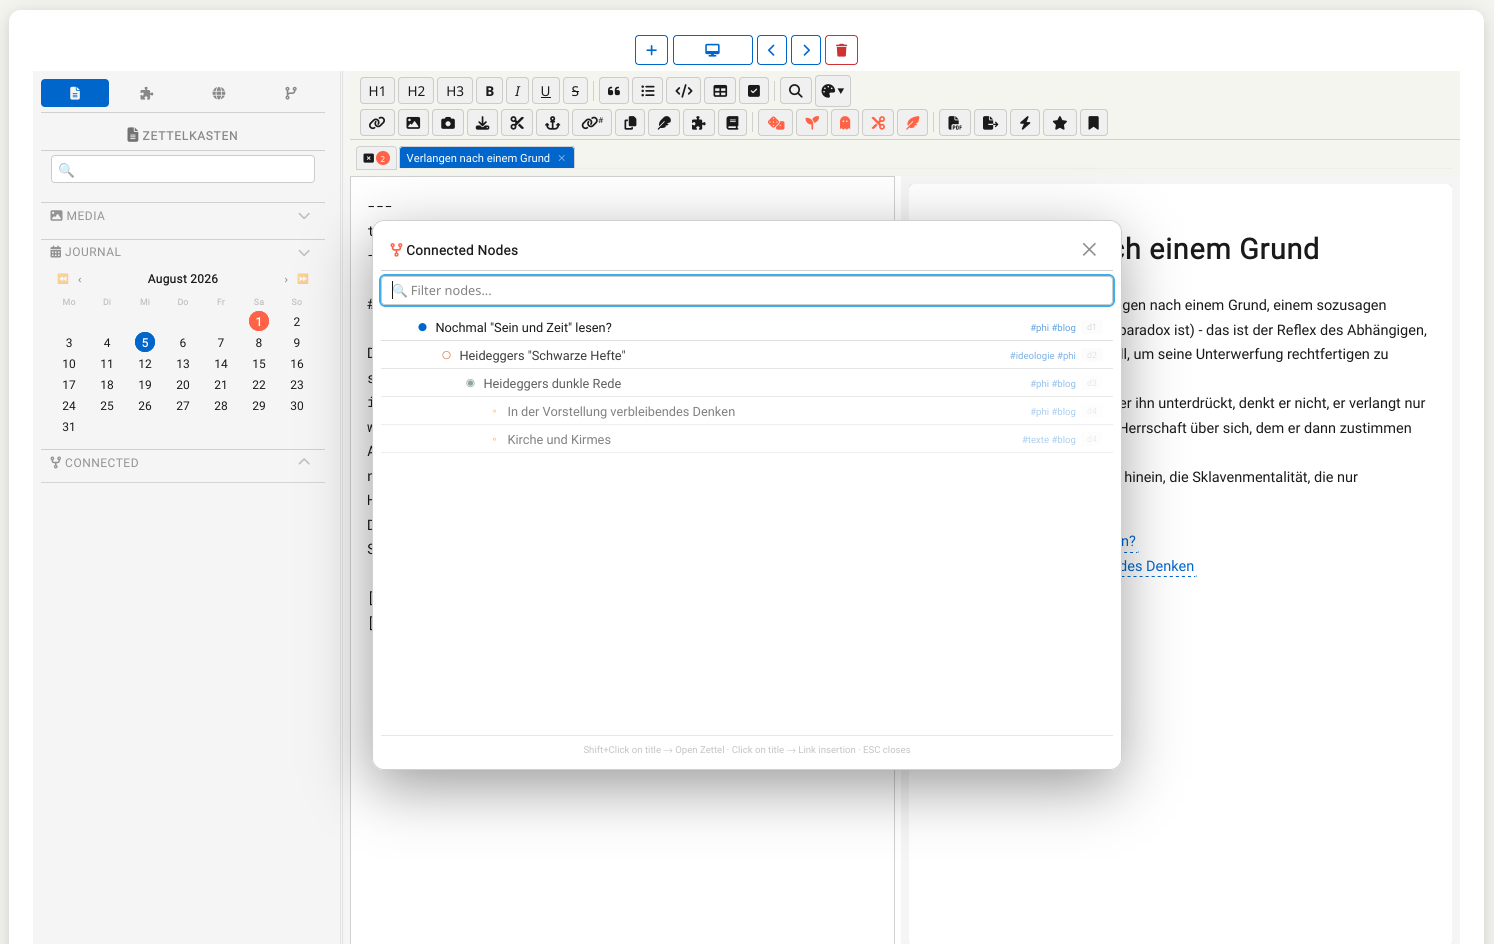Click the star favorite icon
The image size is (1494, 944).
click(1060, 123)
